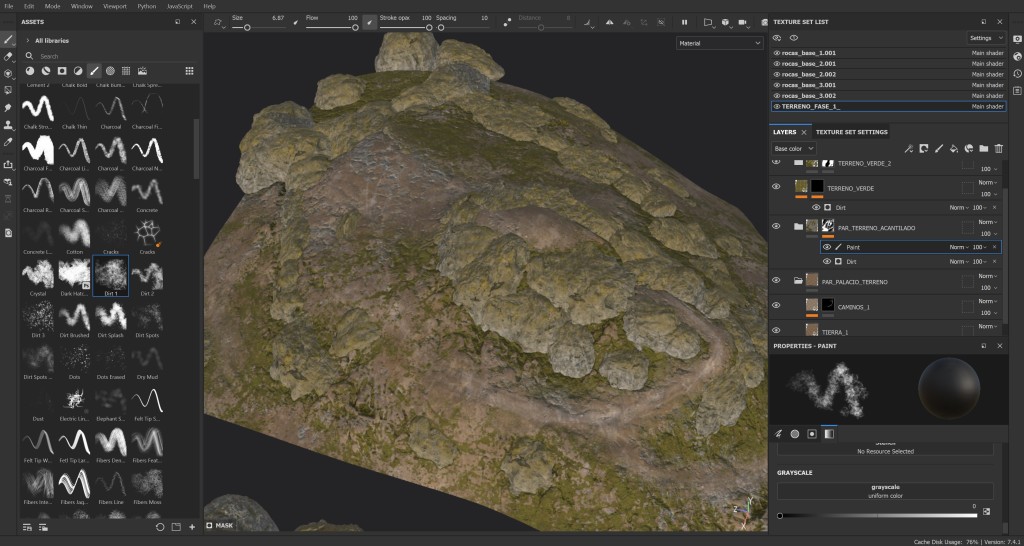Viewport: 1024px width, 546px height.
Task: Select the TERRENO_FASE_1_ texture set
Action: pyautogui.click(x=811, y=106)
